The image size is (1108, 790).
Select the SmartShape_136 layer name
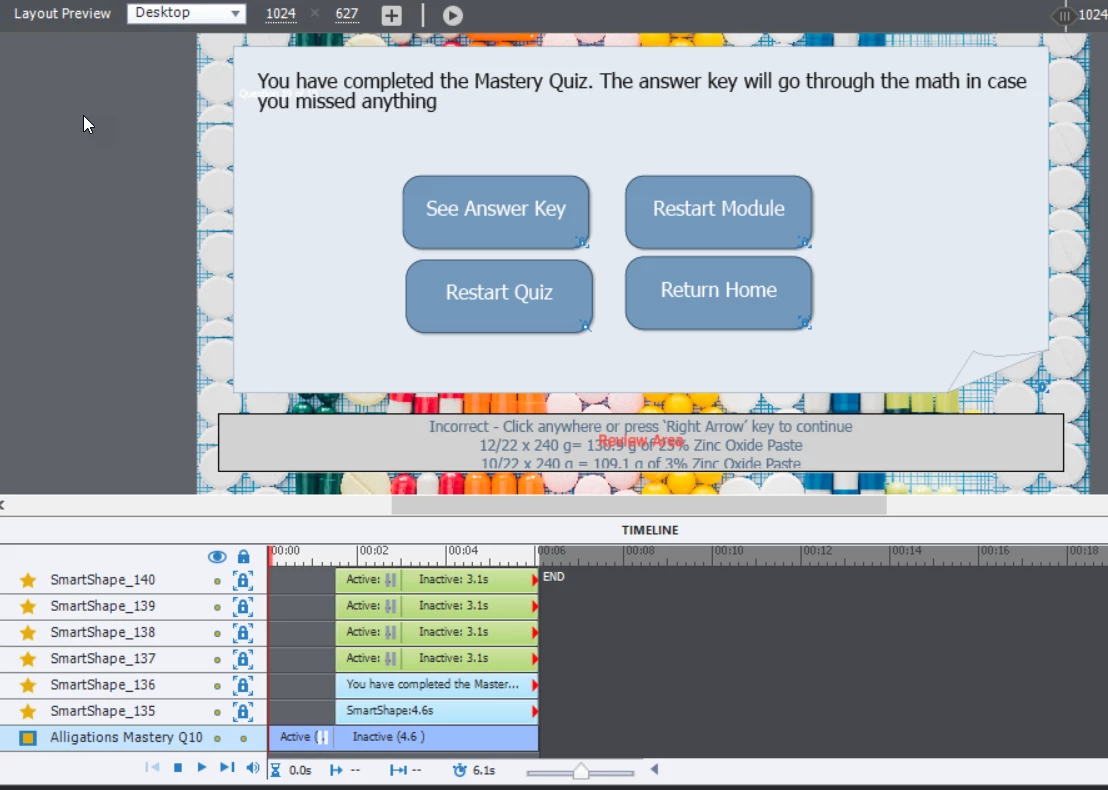click(103, 685)
